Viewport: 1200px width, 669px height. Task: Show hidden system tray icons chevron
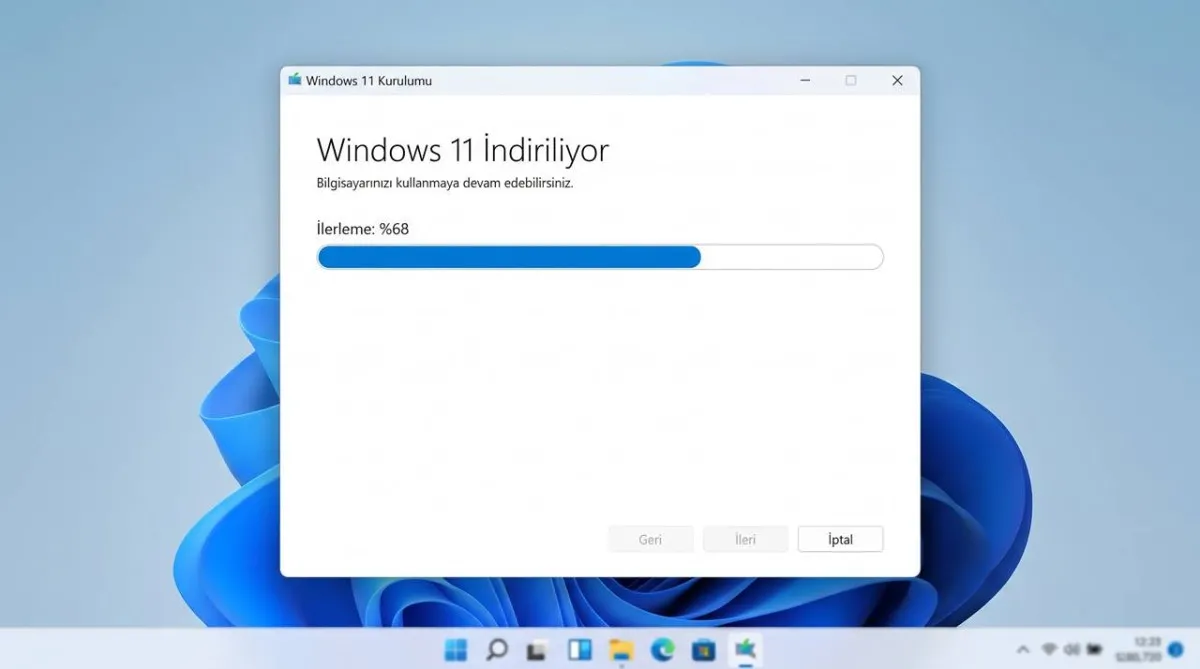pyautogui.click(x=1023, y=650)
